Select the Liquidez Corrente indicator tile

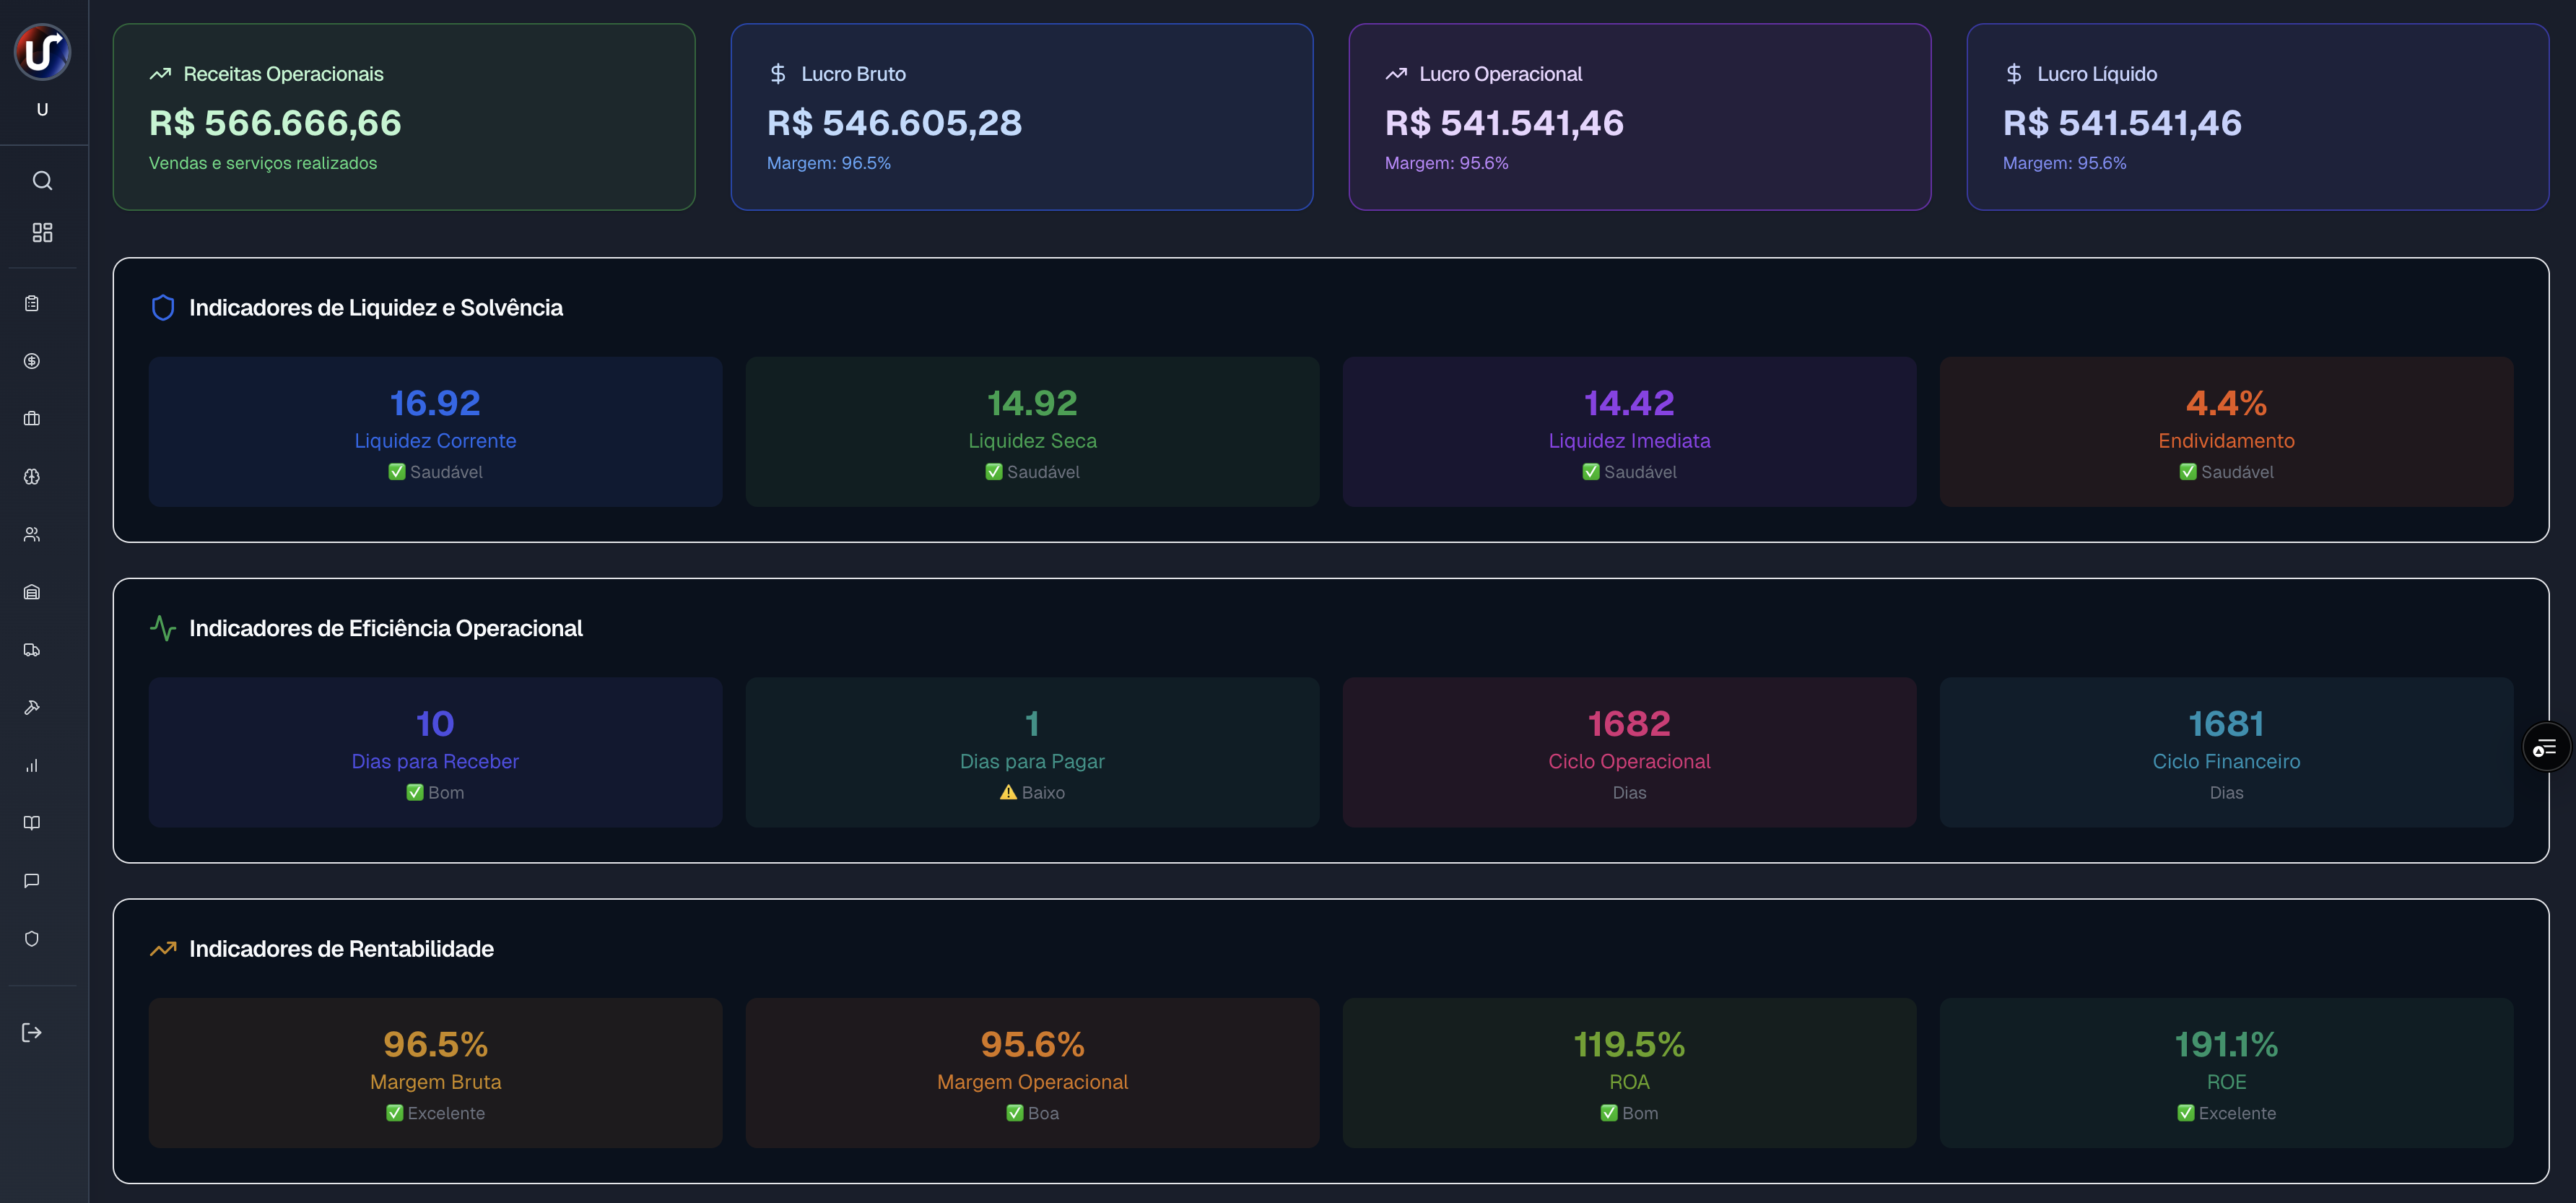point(435,432)
